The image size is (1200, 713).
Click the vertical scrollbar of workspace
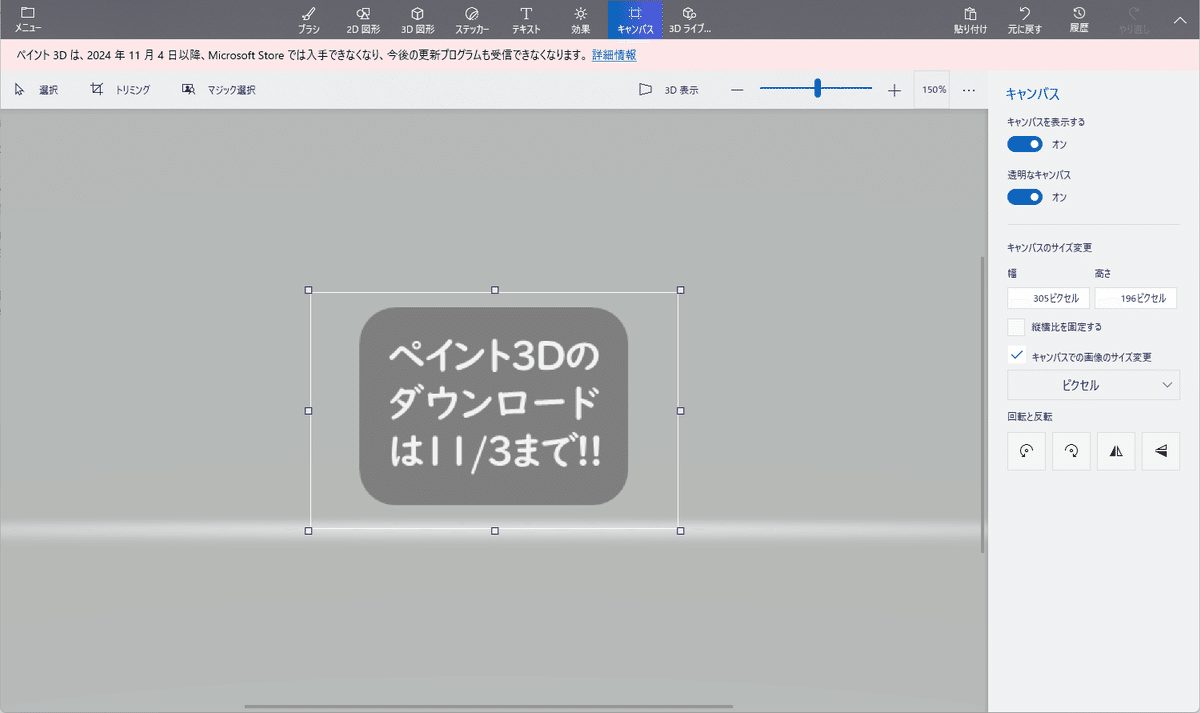[983, 405]
